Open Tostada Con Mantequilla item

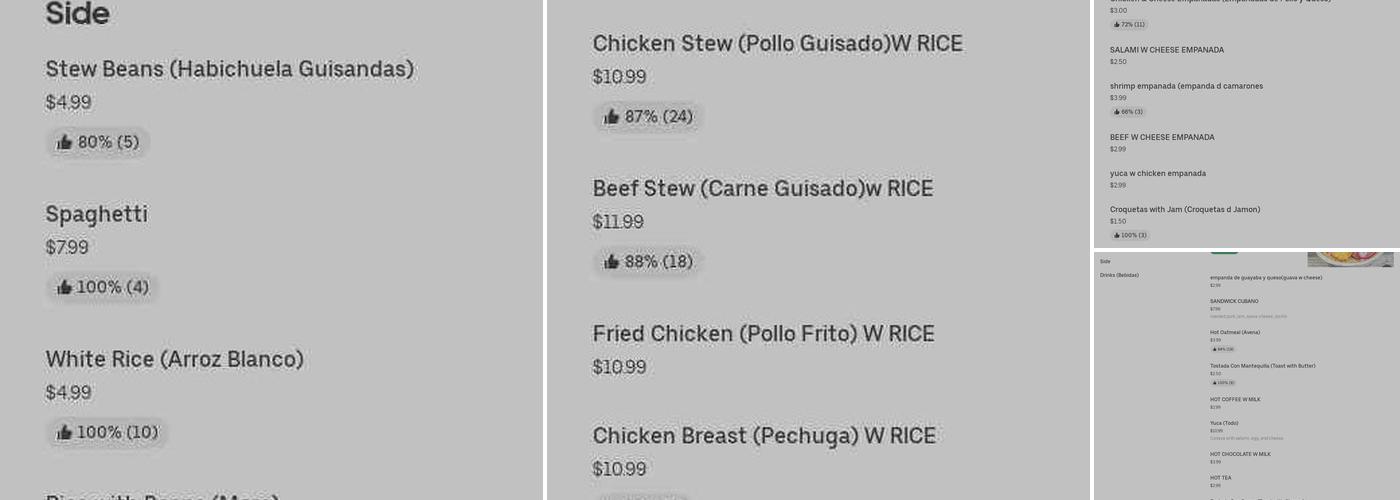click(1262, 366)
